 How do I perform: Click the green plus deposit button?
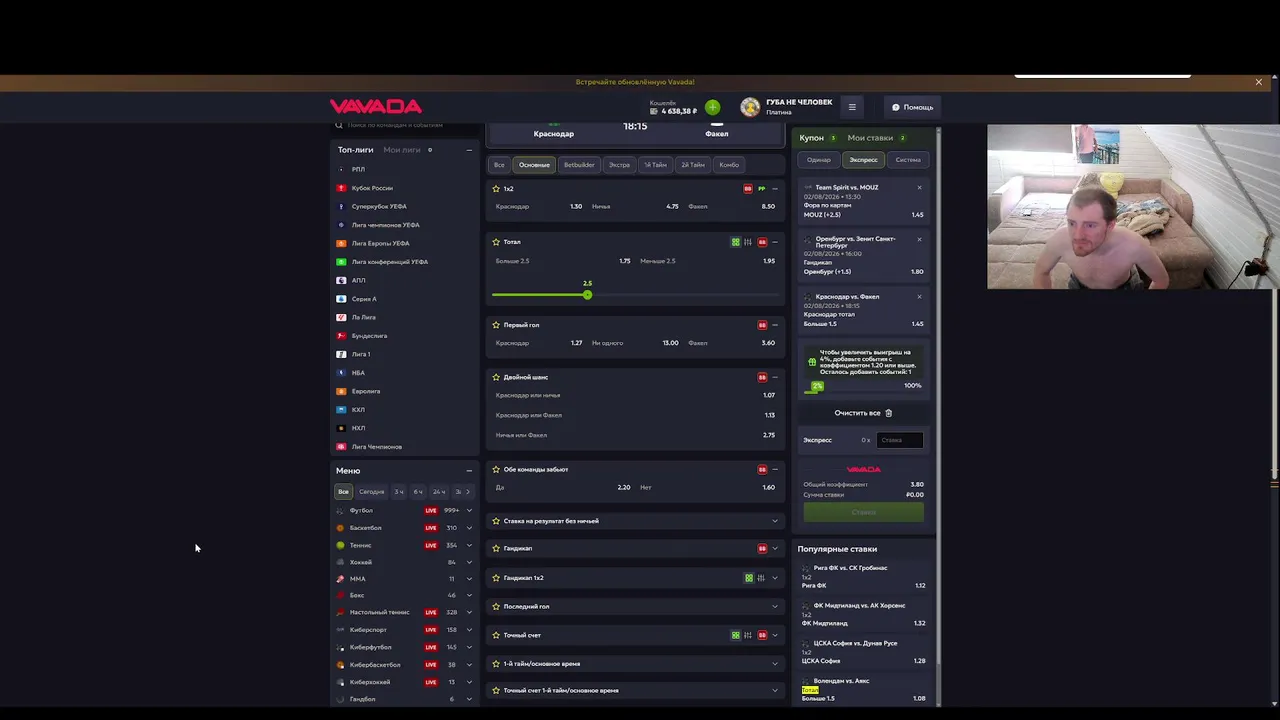(712, 107)
